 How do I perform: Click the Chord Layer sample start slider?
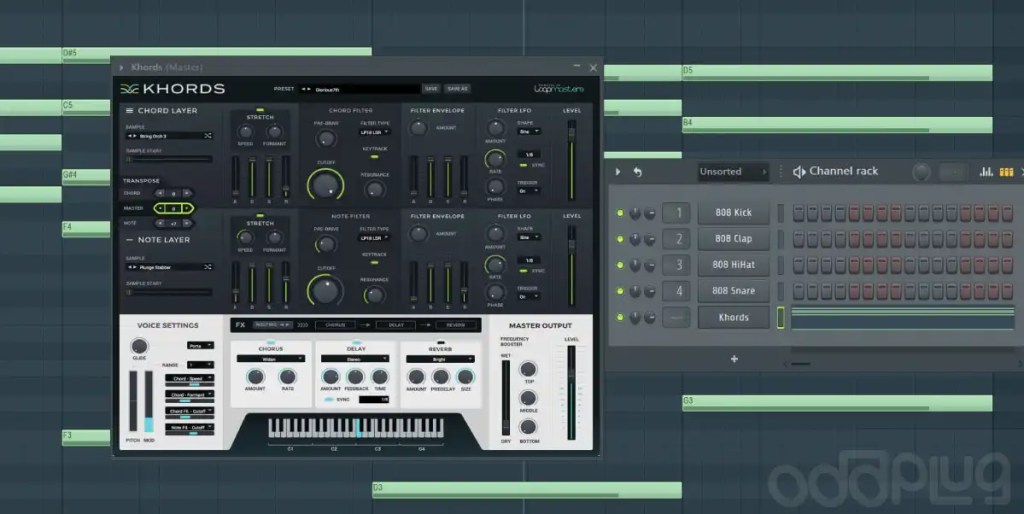168,159
